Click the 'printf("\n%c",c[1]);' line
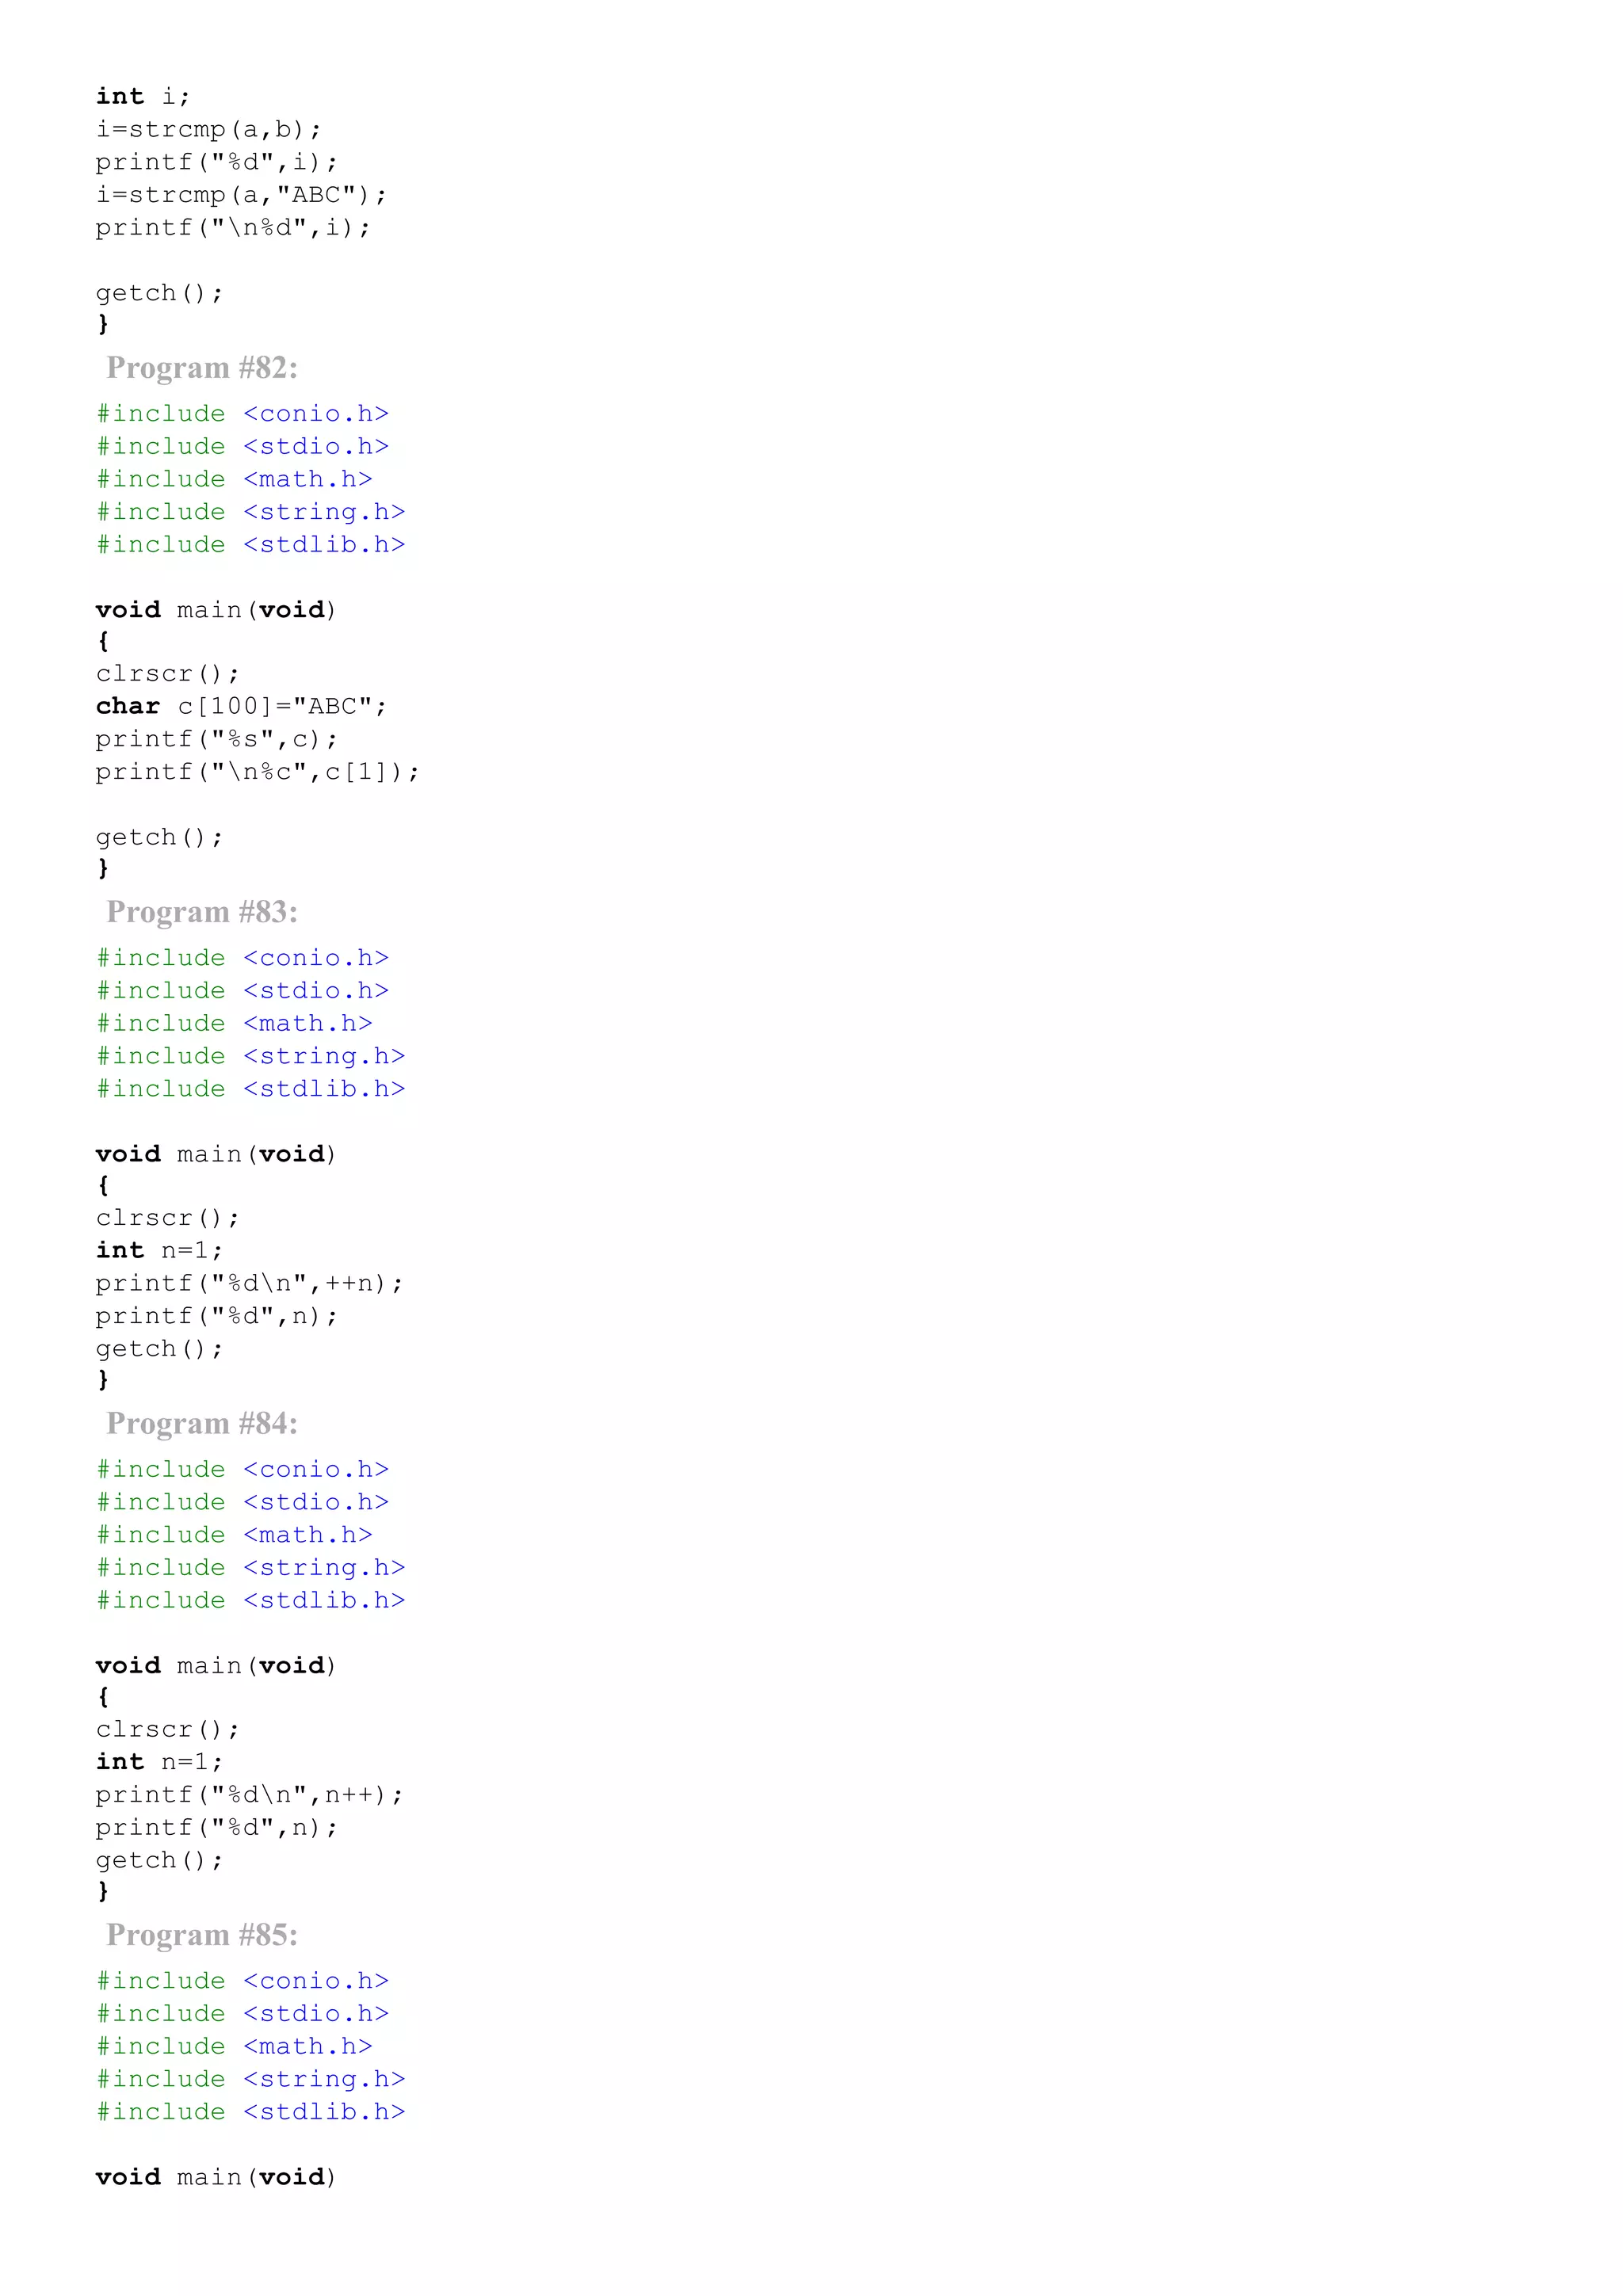1623x2296 pixels. (258, 772)
